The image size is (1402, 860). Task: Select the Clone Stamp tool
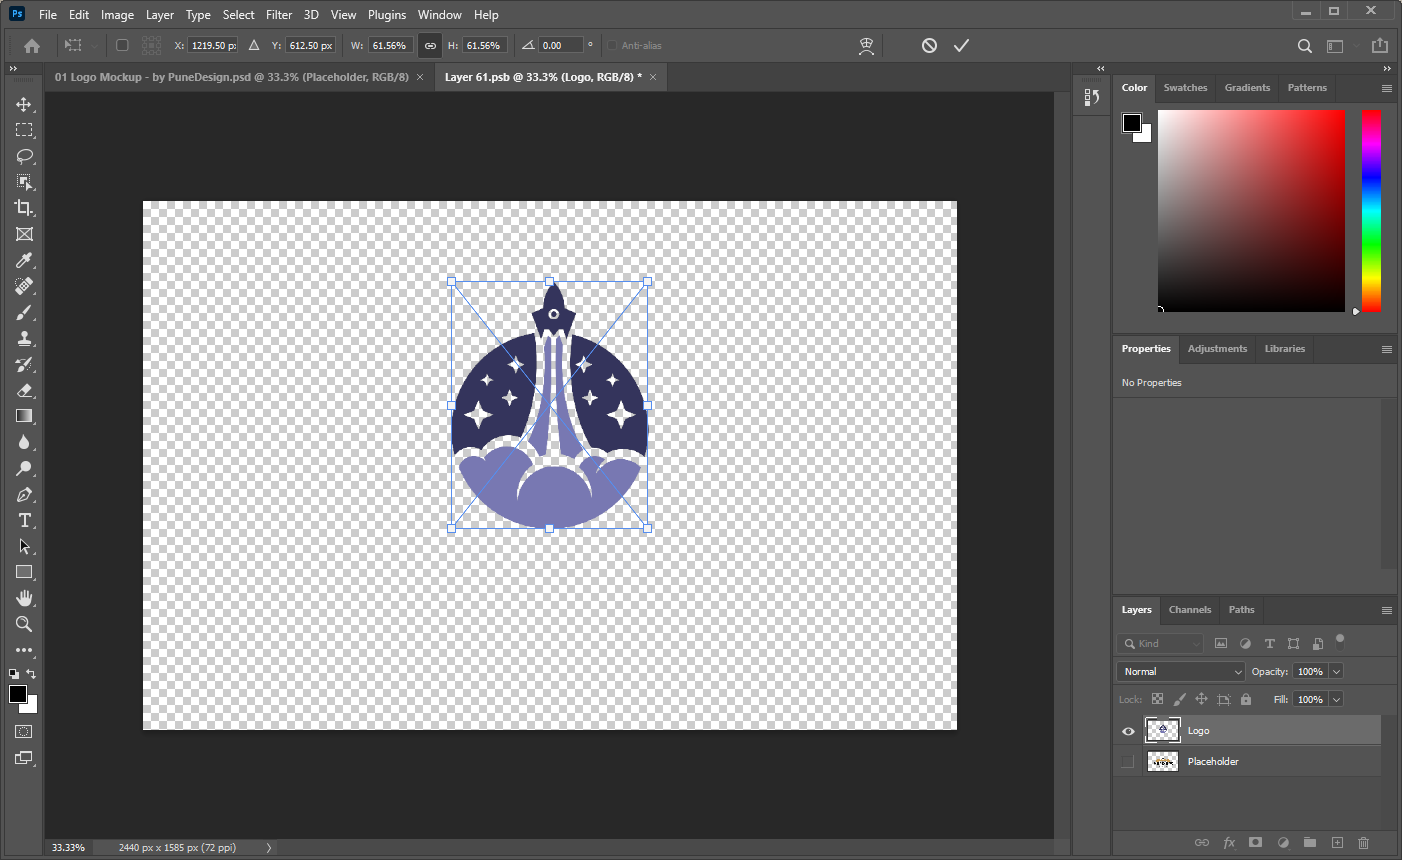click(24, 338)
